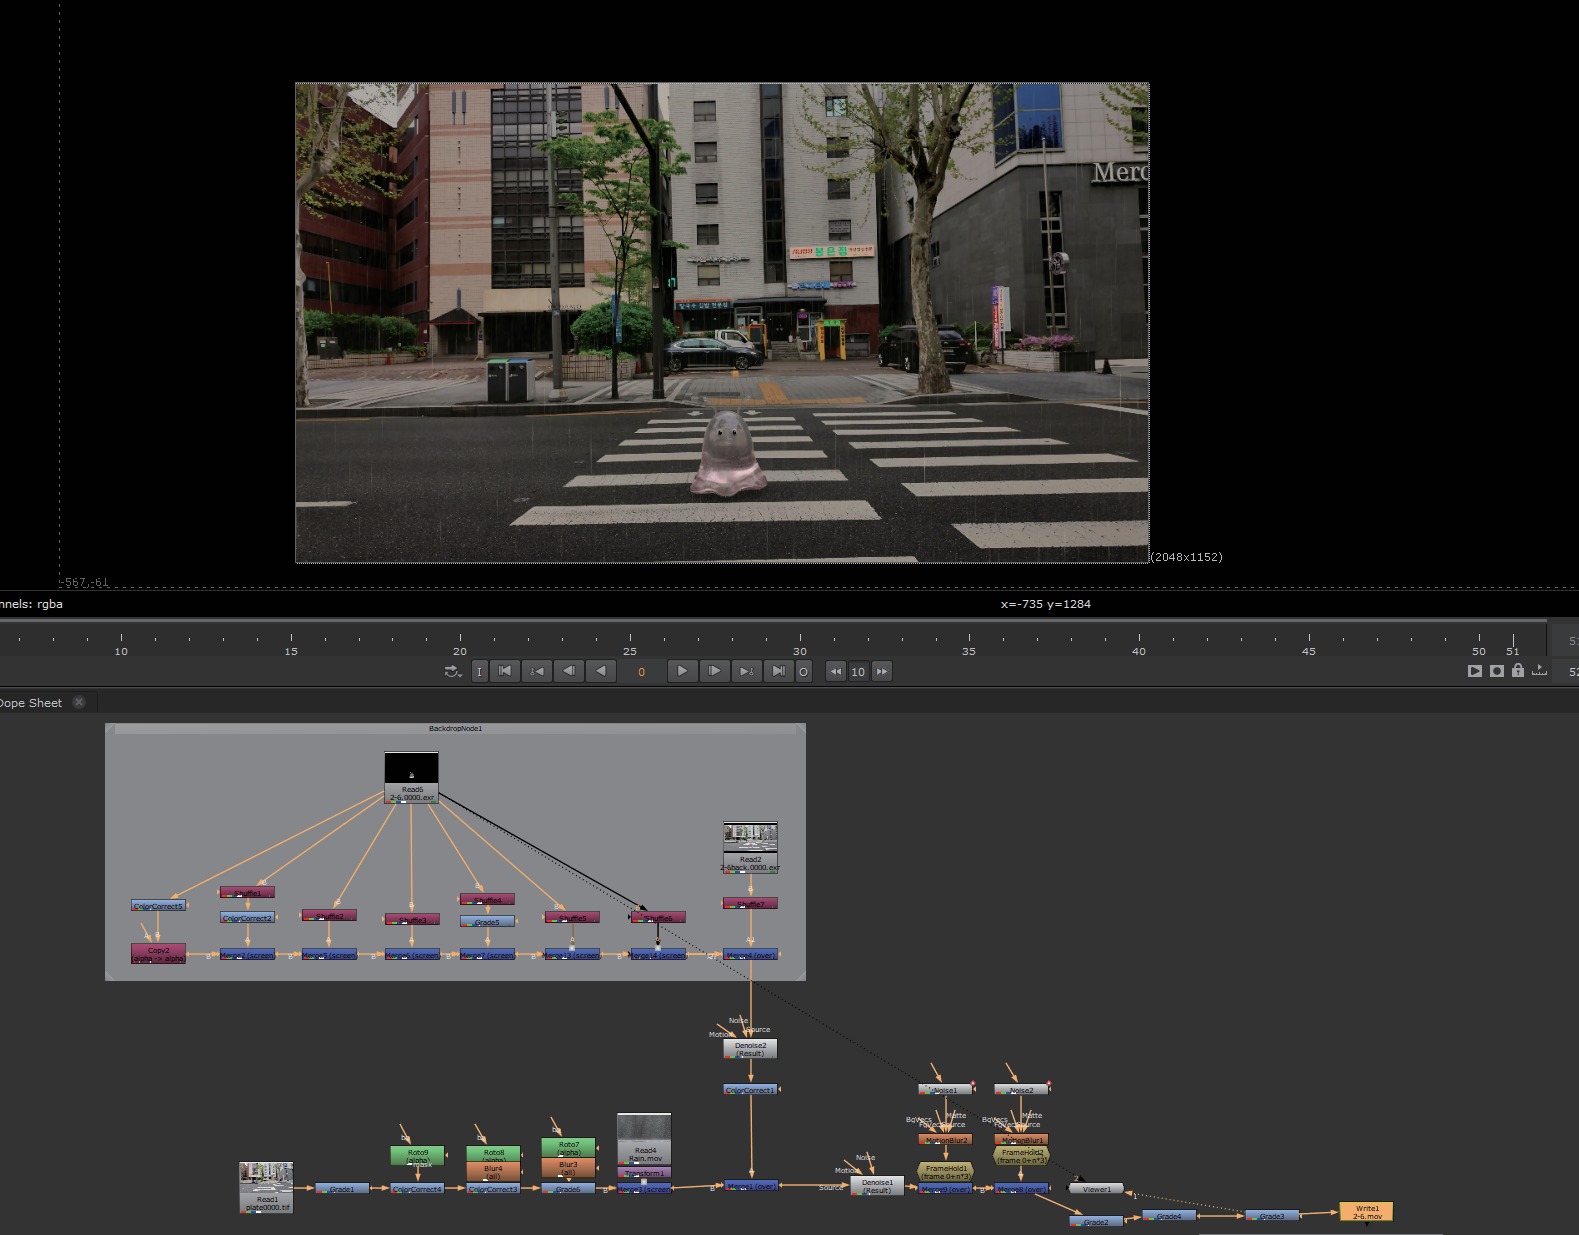Select the Read4 Rain.mov node
This screenshot has height=1235, width=1579.
644,1139
